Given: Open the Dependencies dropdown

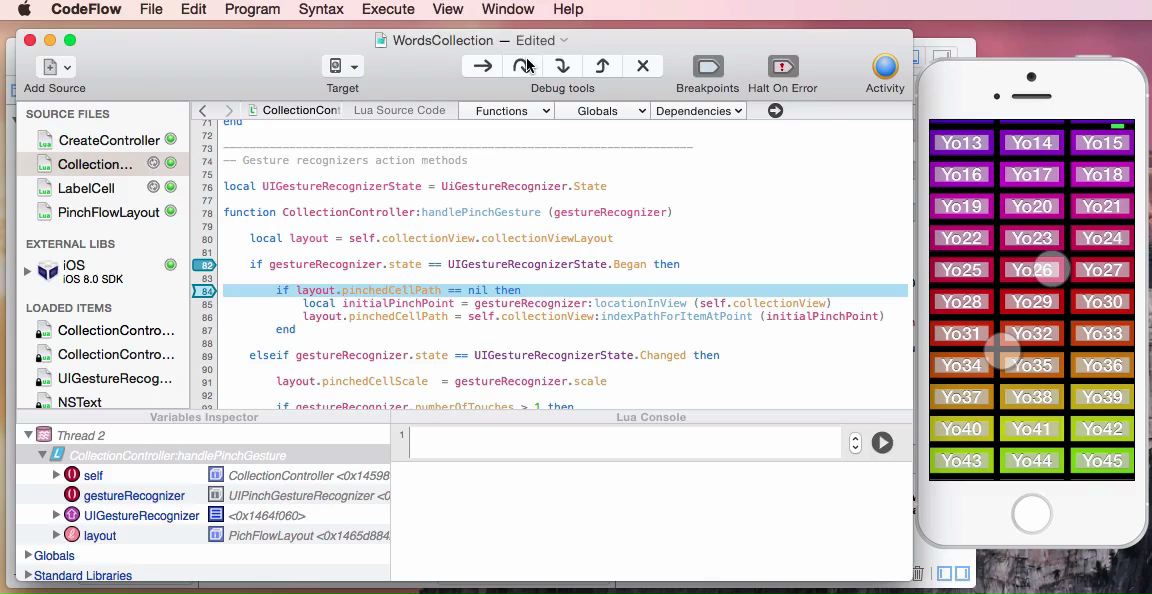Looking at the screenshot, I should click(x=698, y=111).
